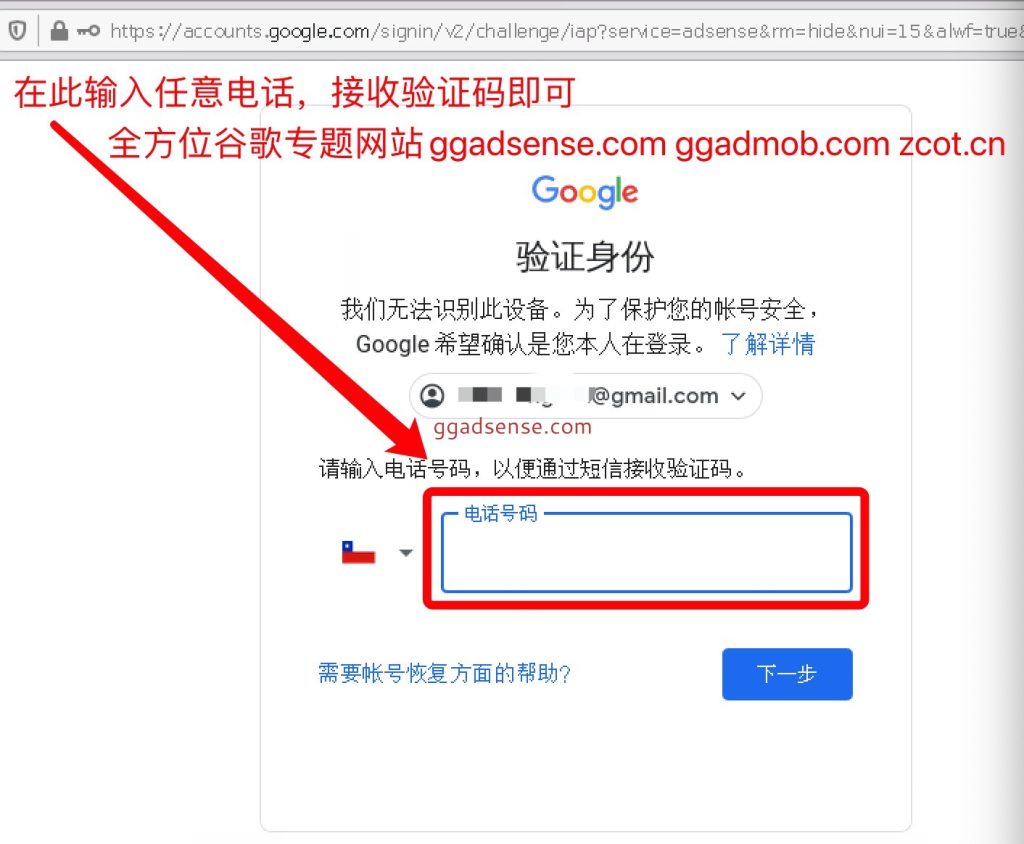Viewport: 1024px width, 844px height.
Task: Click the account avatar icon
Action: click(432, 396)
